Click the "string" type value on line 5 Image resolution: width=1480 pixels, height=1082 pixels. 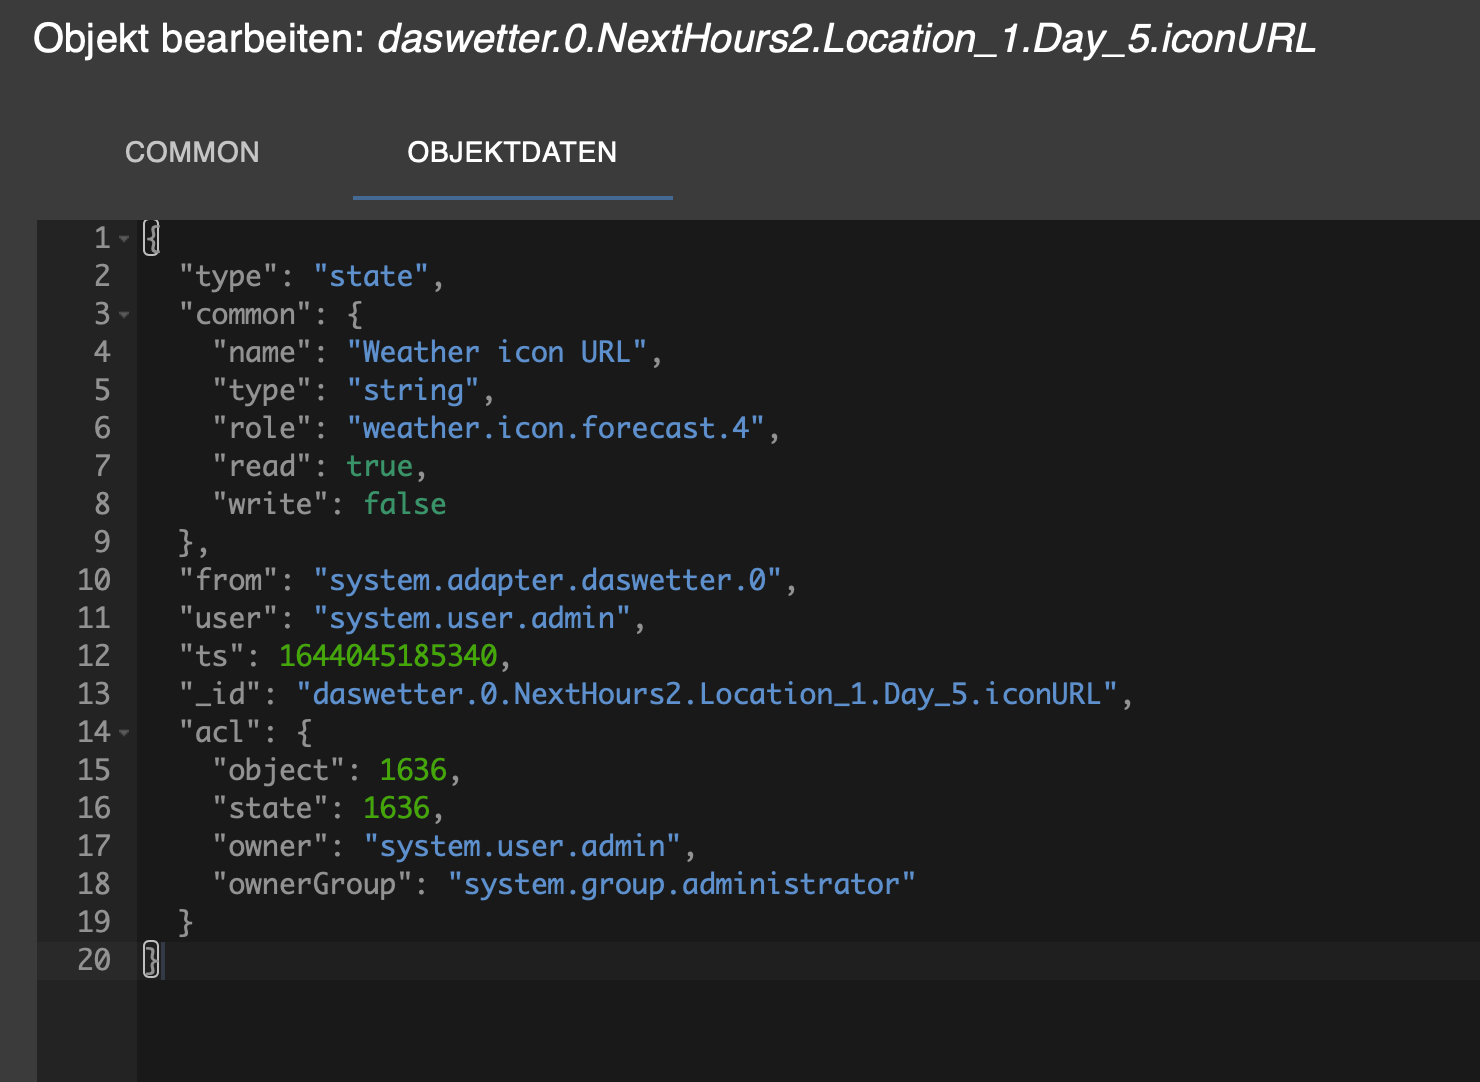412,390
